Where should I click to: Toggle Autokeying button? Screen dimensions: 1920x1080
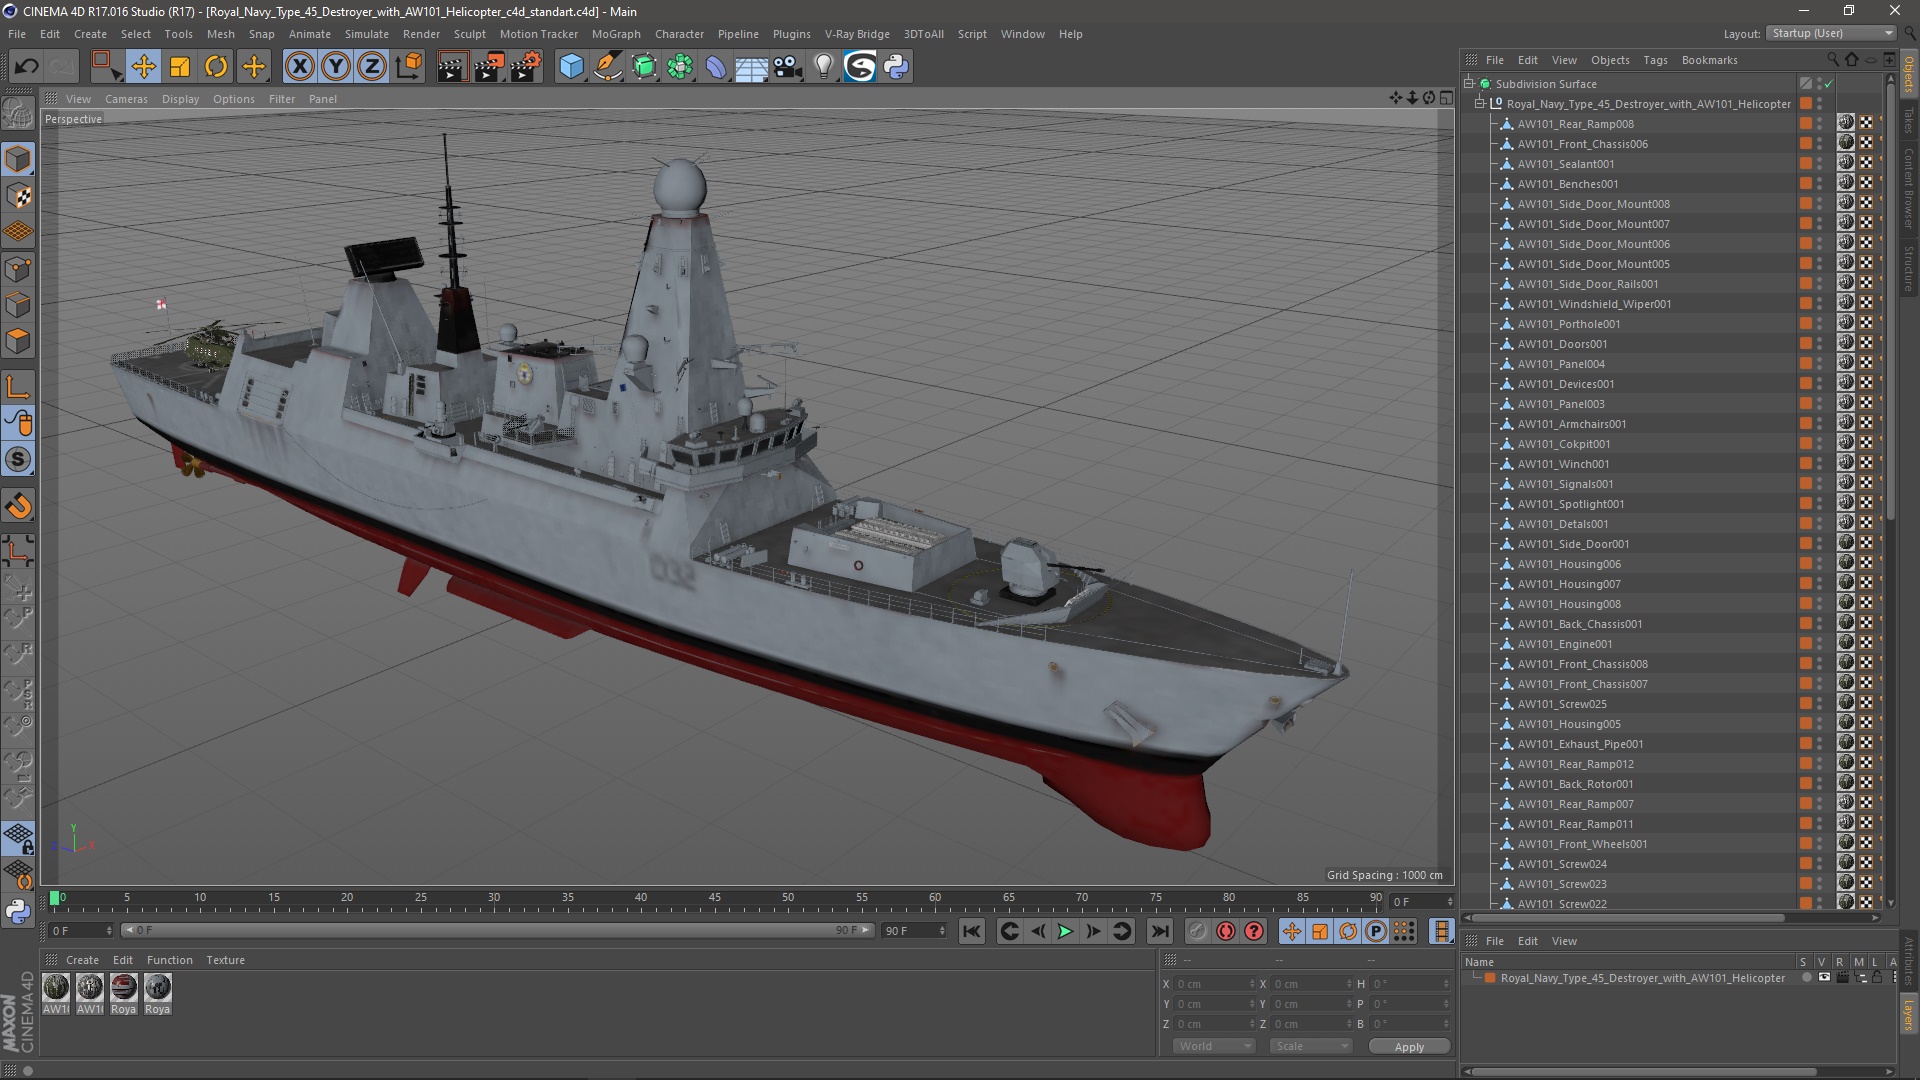[x=1226, y=932]
